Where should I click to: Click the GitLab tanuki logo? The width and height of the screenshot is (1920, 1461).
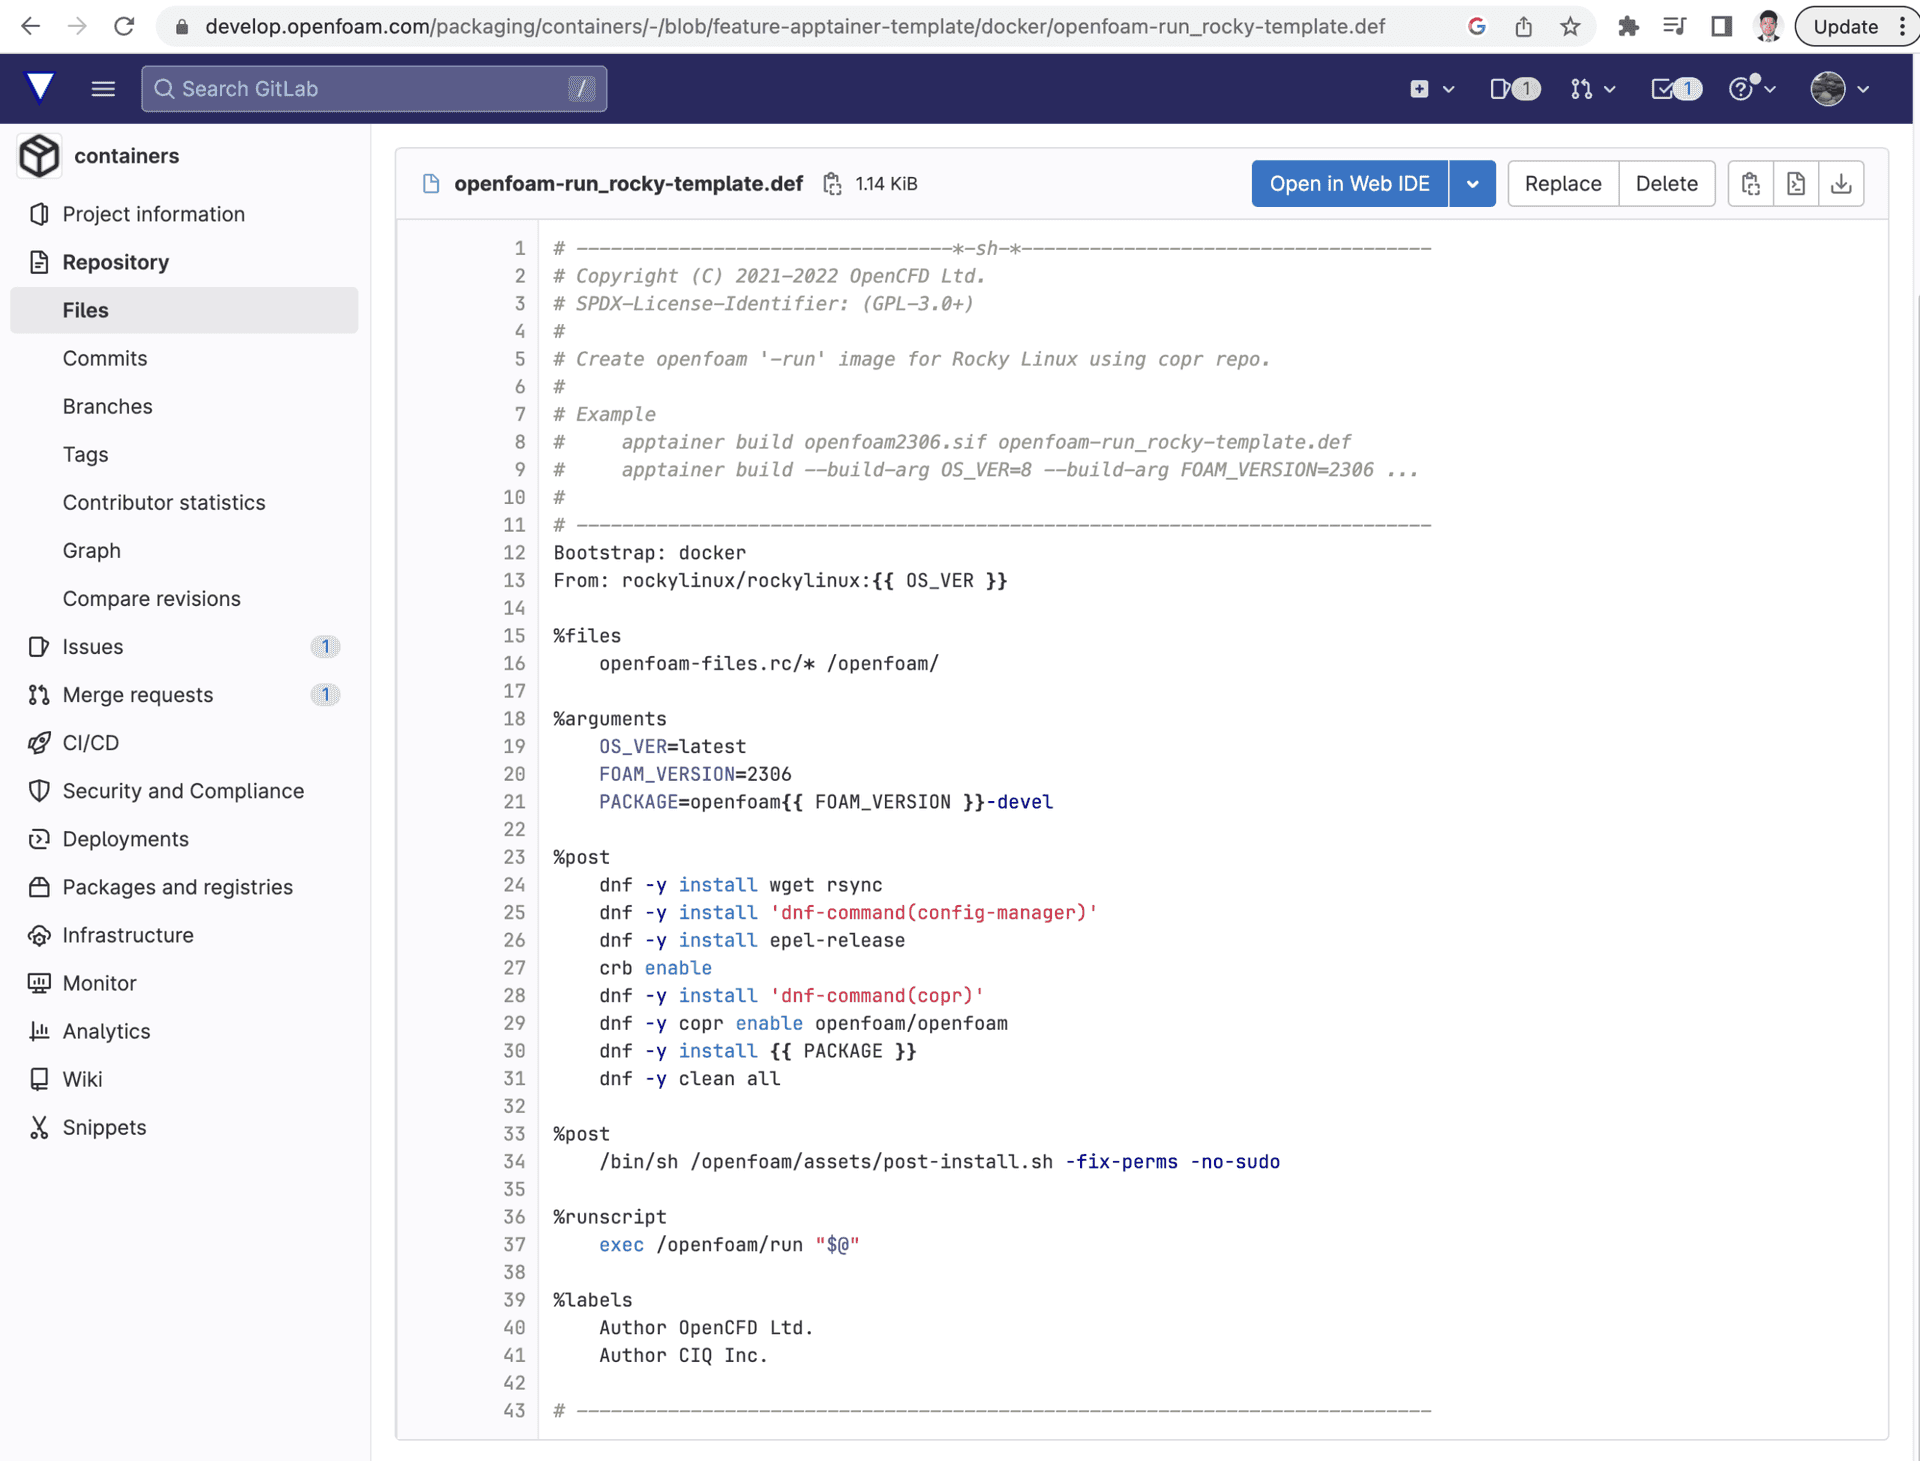[x=40, y=88]
